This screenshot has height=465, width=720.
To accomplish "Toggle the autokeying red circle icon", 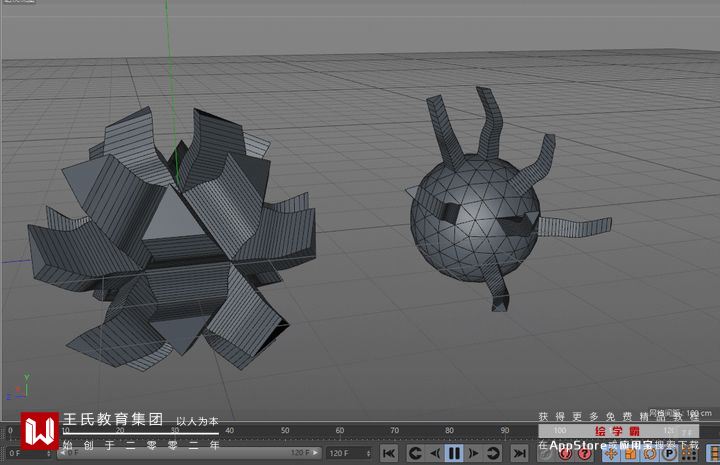I will tap(565, 454).
